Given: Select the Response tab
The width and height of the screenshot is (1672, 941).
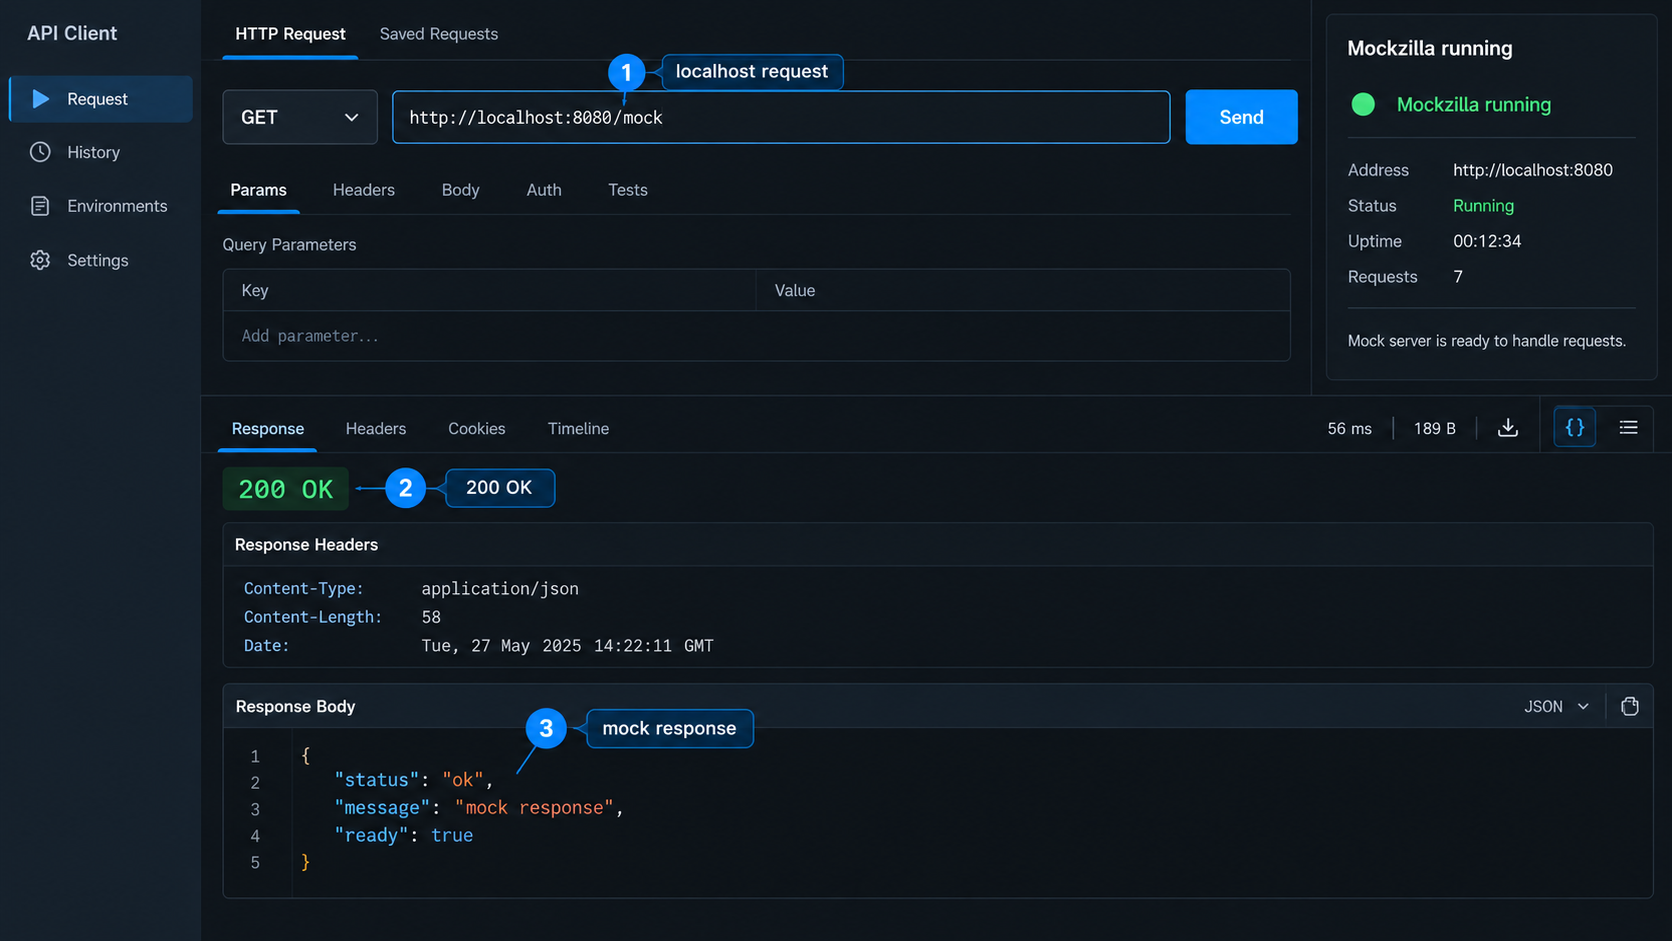Looking at the screenshot, I should 268,428.
